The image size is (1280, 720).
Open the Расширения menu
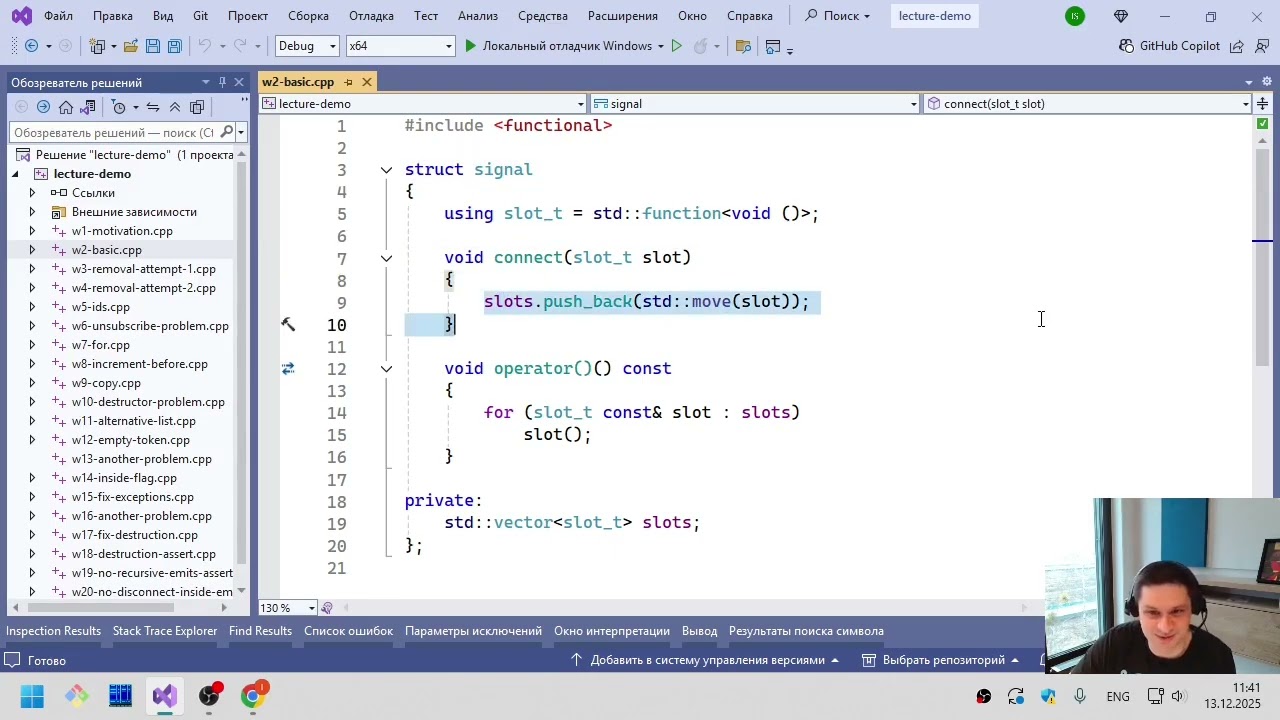coord(623,16)
